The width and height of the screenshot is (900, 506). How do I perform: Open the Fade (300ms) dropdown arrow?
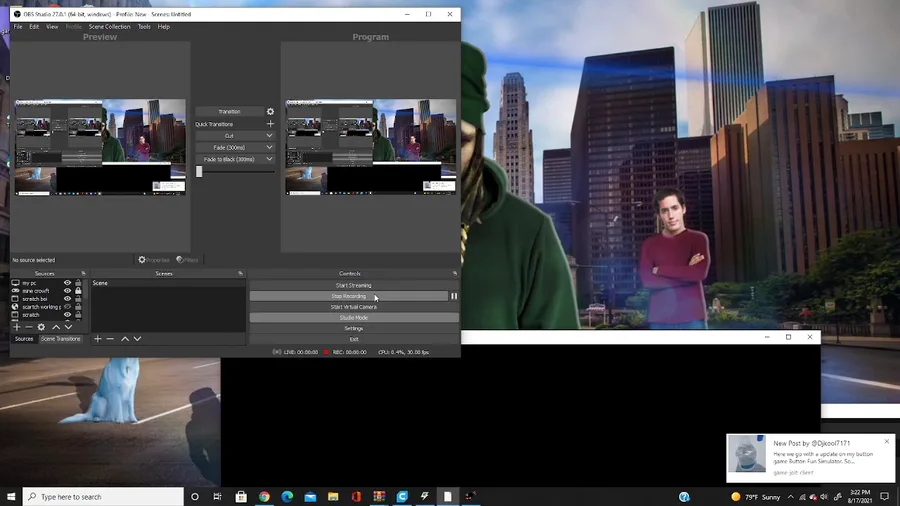point(269,147)
